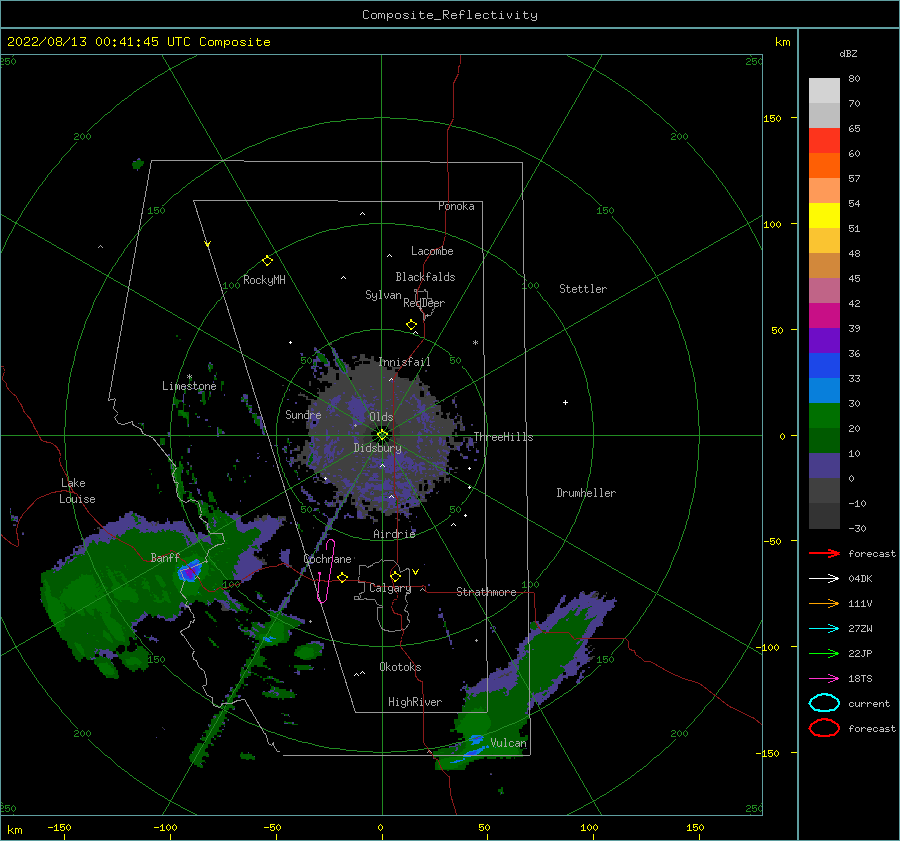Pick the dark orange 57-60 dBZ swatch

pyautogui.click(x=824, y=165)
